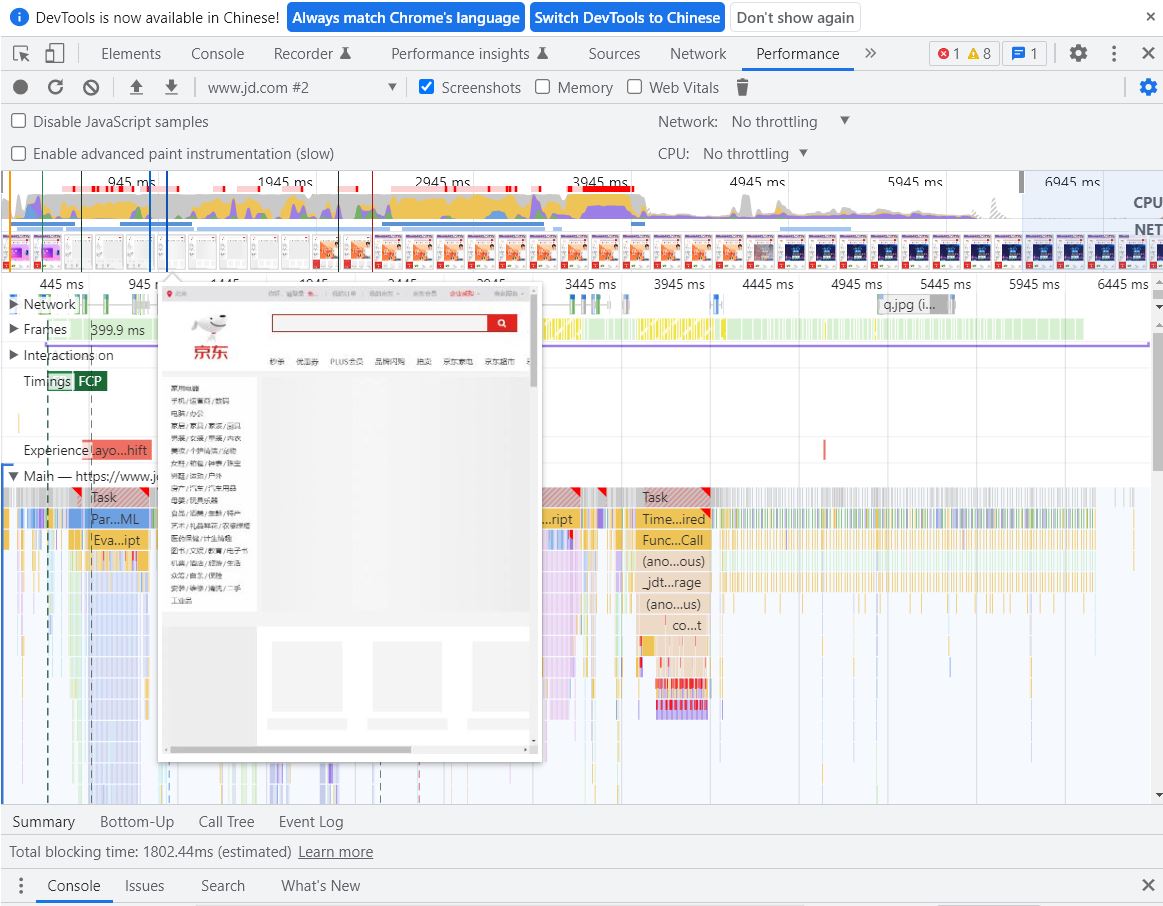This screenshot has height=906, width=1163.
Task: Enable Disable JavaScript samples checkbox
Action: (19, 122)
